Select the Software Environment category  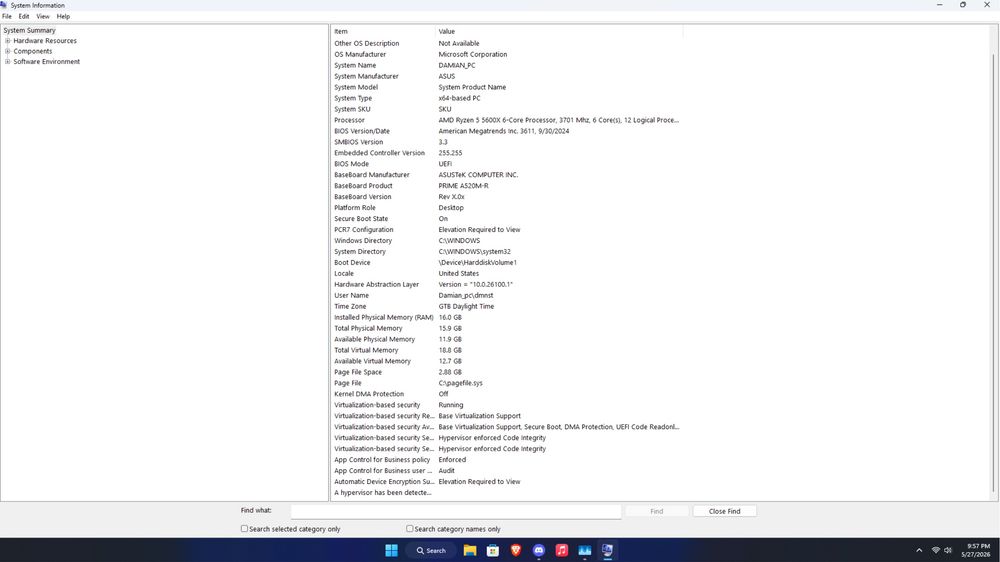47,62
